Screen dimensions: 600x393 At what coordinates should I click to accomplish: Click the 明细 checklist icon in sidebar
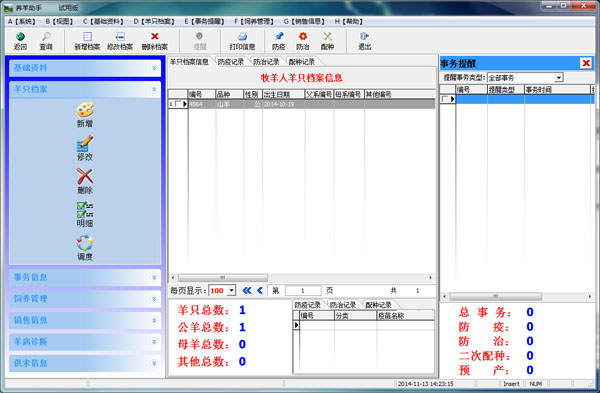85,210
